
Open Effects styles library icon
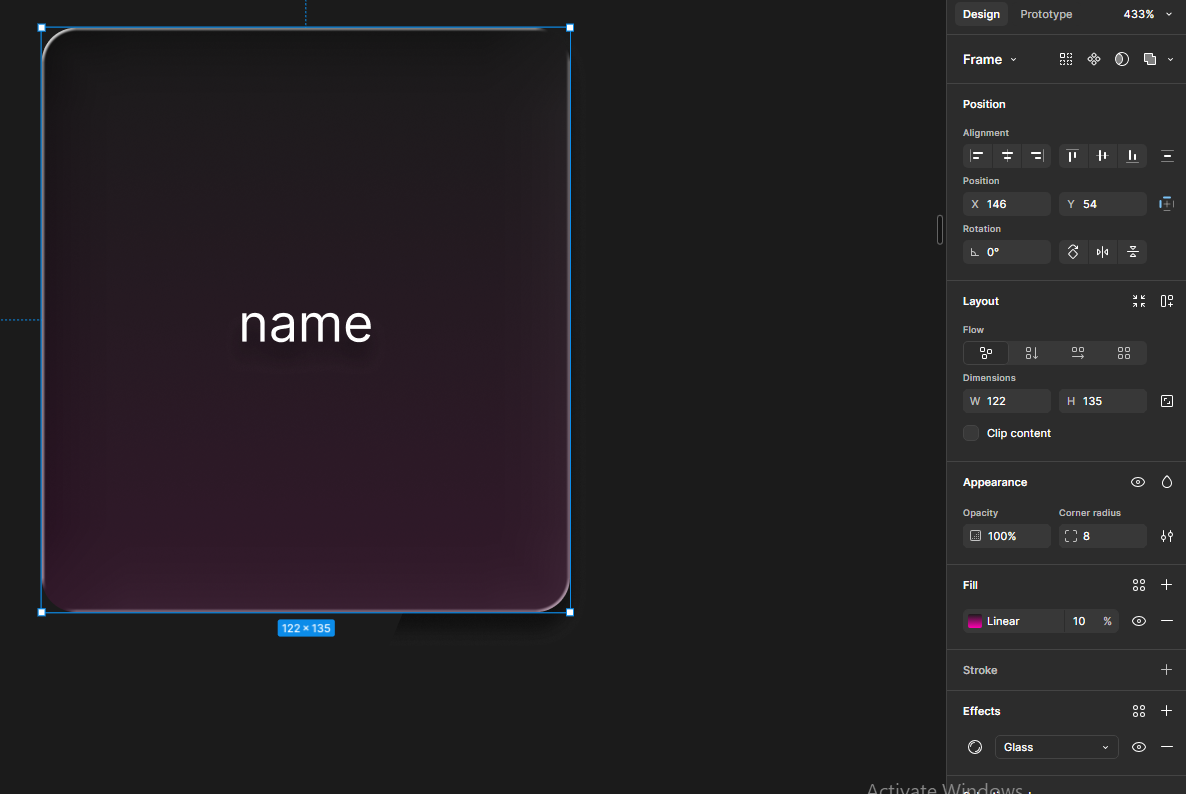[1138, 712]
